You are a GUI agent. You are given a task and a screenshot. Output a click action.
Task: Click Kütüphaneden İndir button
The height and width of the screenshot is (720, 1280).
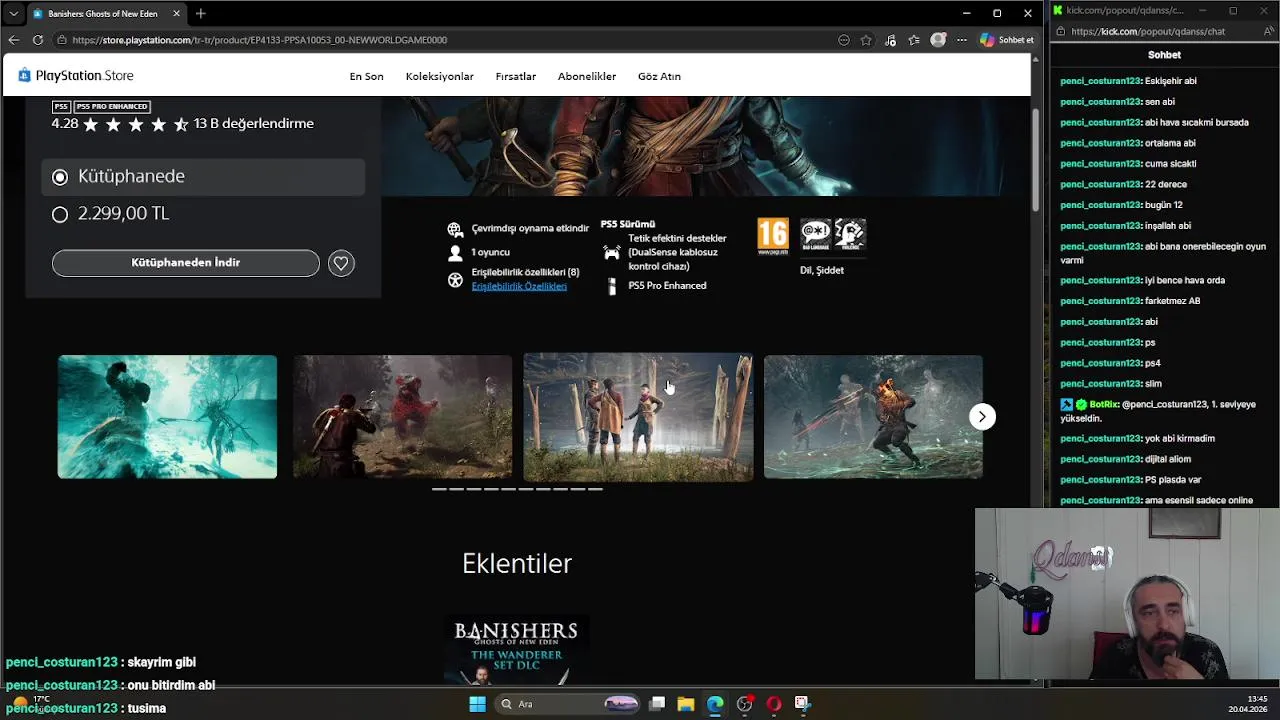pyautogui.click(x=186, y=263)
